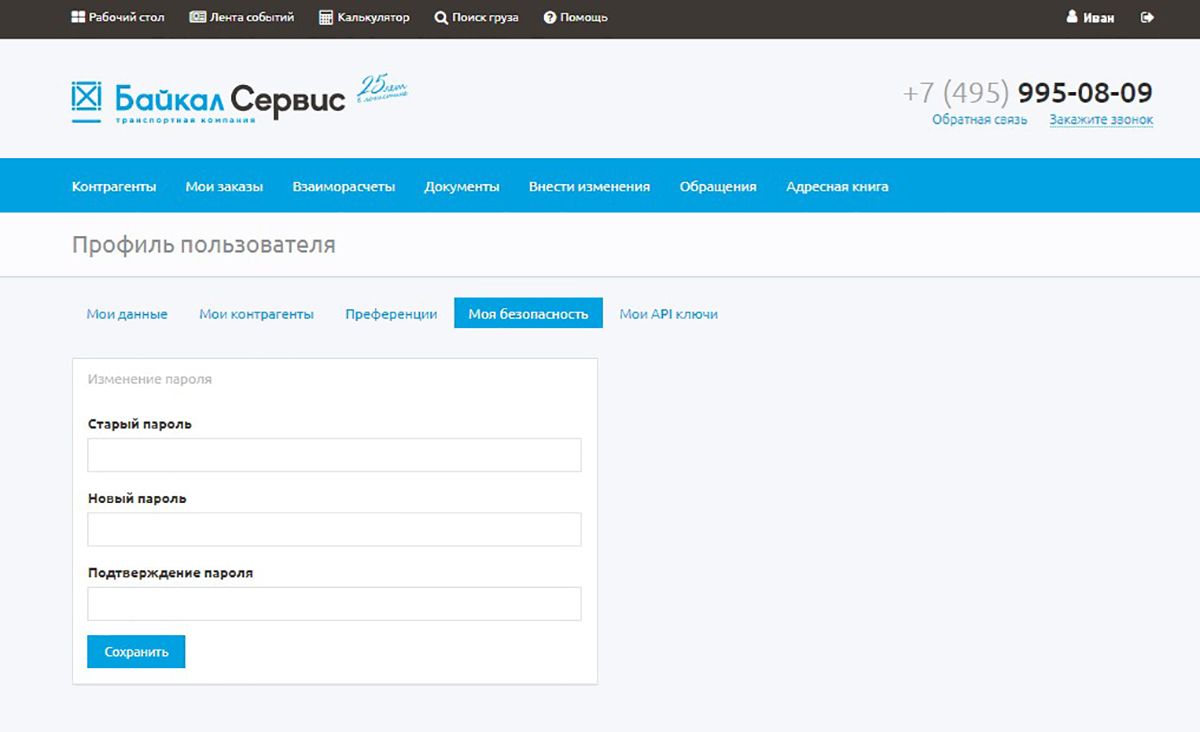The height and width of the screenshot is (732, 1200).
Task: Click the Байкал Сервис logo
Action: pyautogui.click(x=208, y=100)
